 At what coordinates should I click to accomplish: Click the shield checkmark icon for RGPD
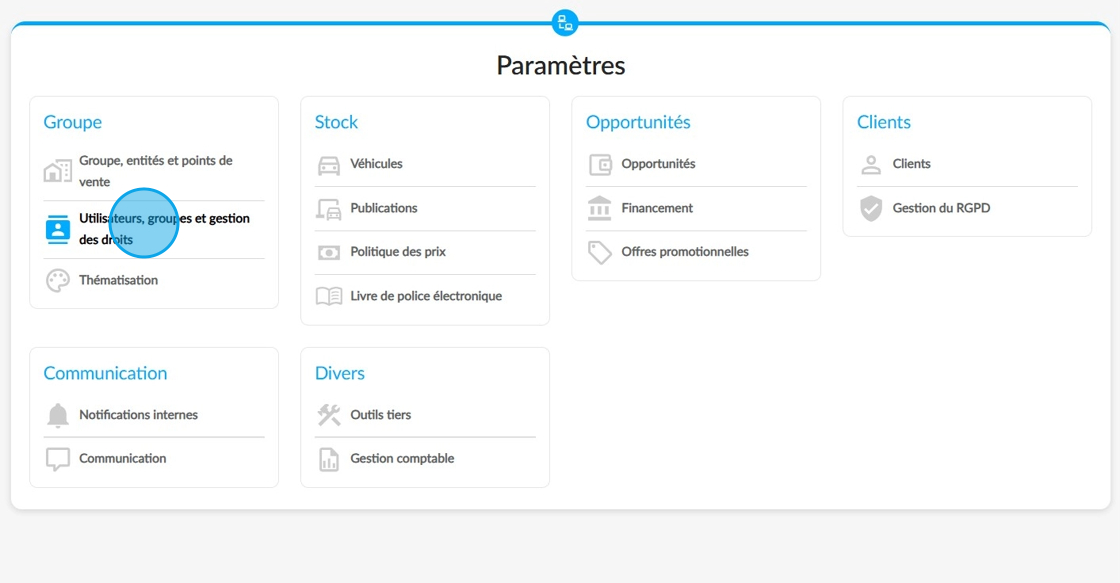(x=871, y=209)
